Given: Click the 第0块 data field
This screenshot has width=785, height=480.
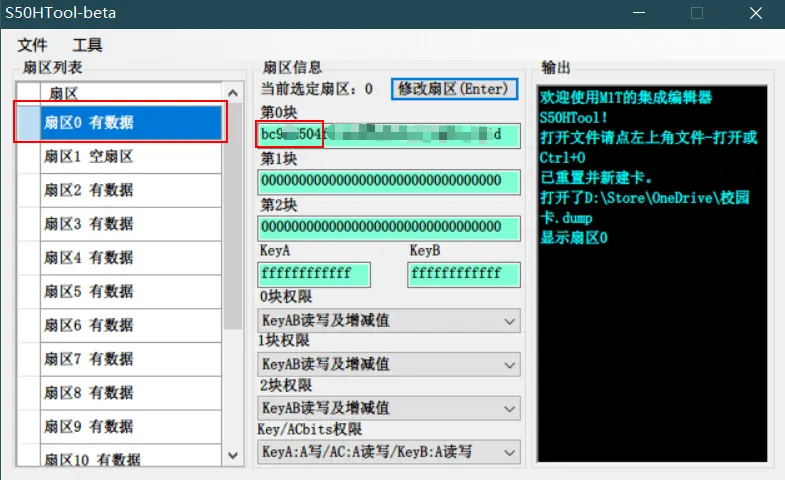Looking at the screenshot, I should click(389, 134).
